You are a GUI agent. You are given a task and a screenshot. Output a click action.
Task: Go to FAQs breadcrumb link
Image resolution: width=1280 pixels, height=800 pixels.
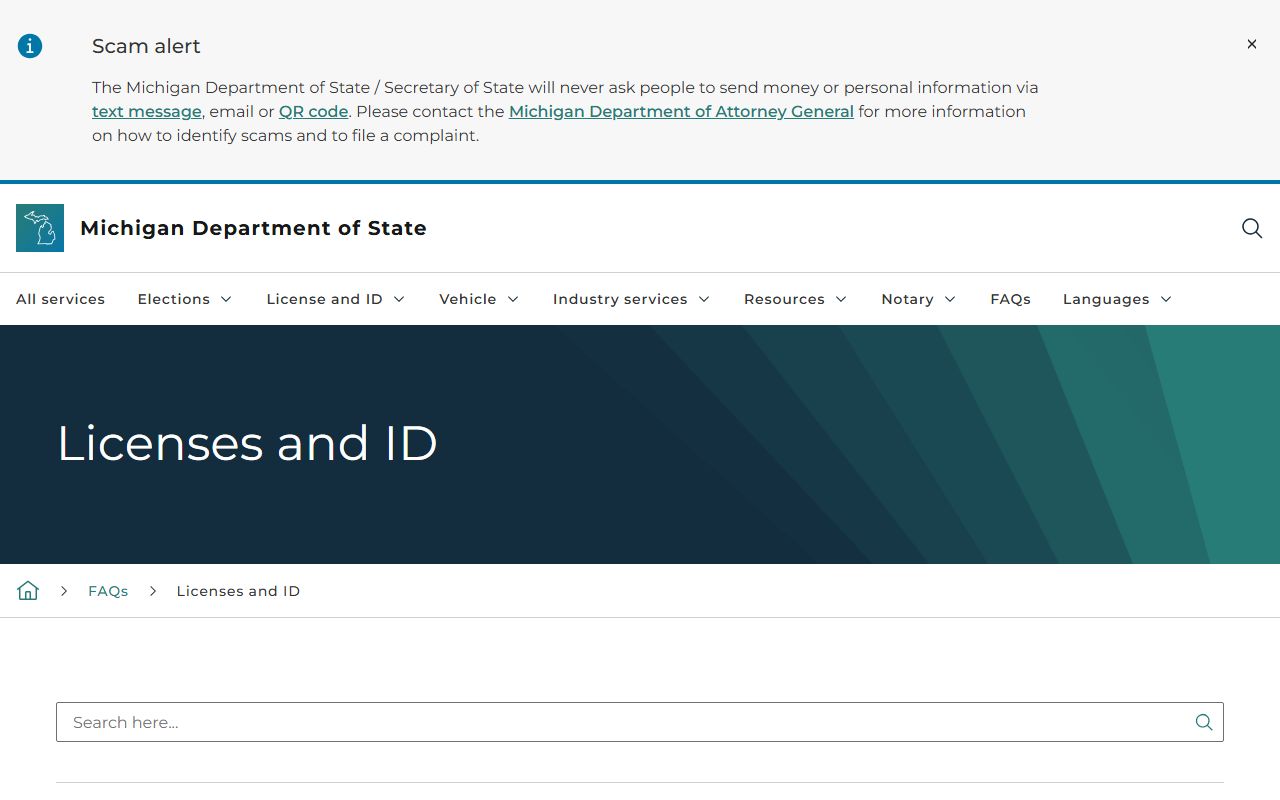coord(108,591)
